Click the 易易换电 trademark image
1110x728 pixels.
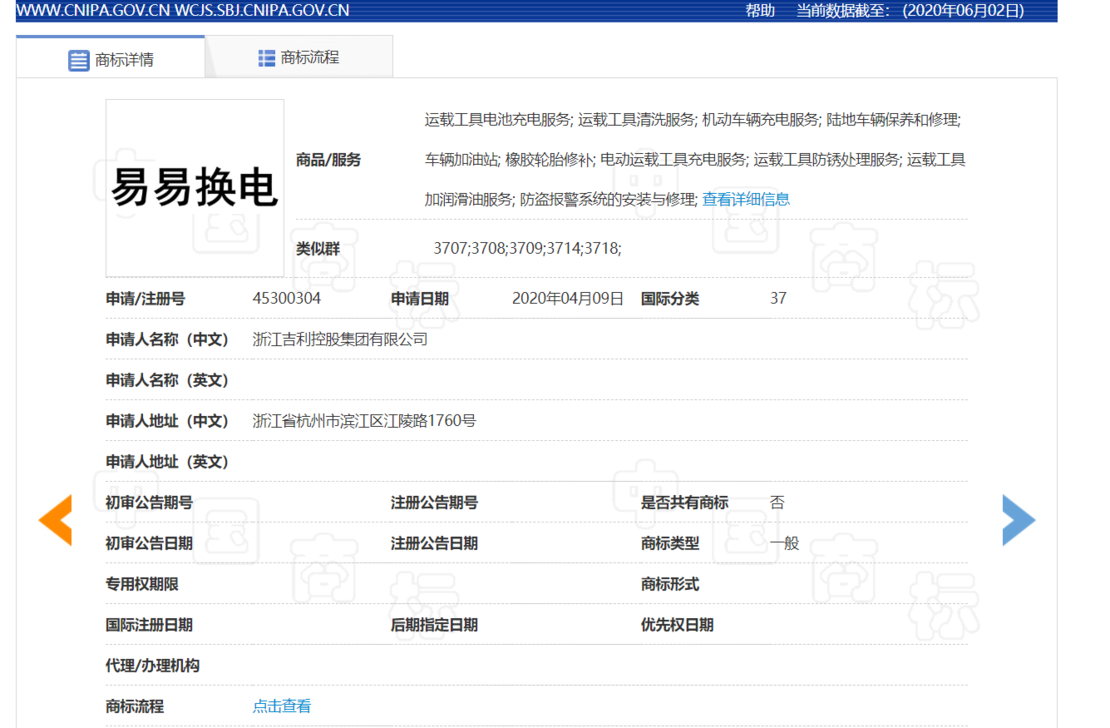(195, 188)
